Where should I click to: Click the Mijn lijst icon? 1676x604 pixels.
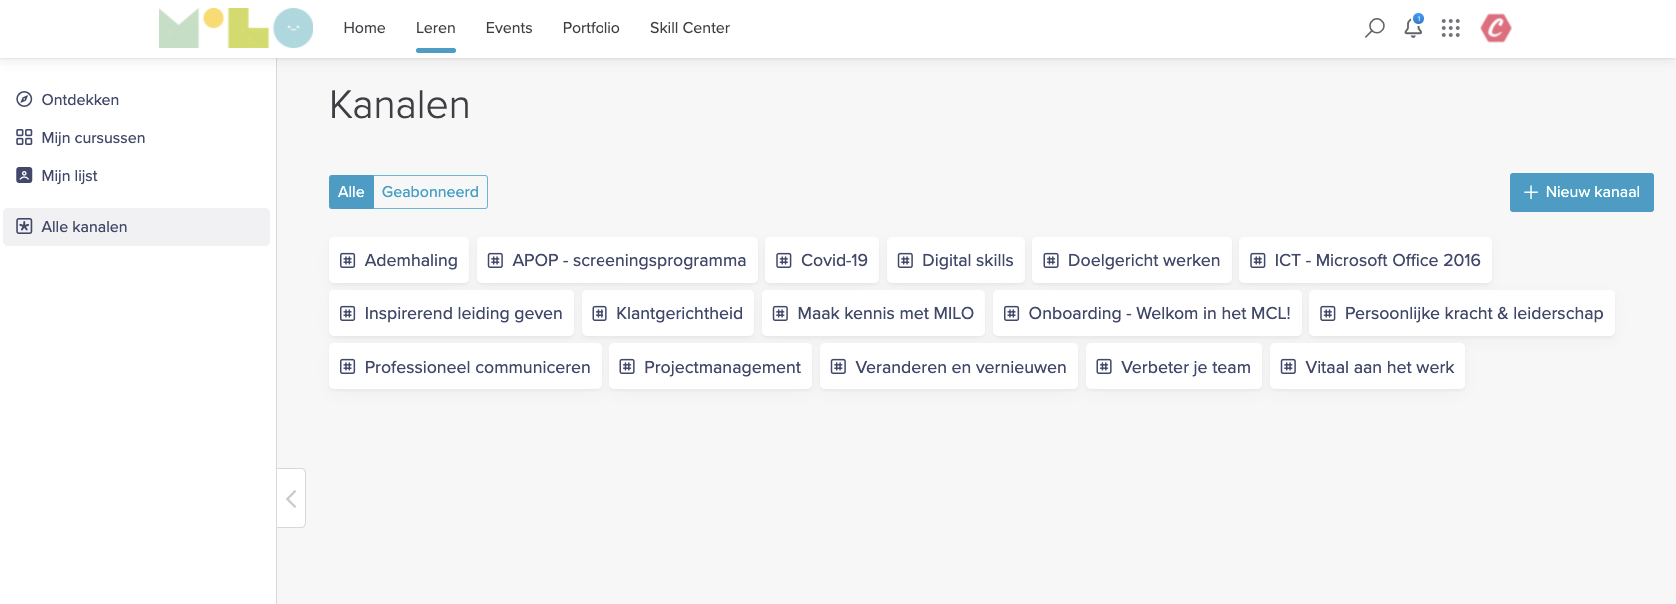tap(25, 176)
